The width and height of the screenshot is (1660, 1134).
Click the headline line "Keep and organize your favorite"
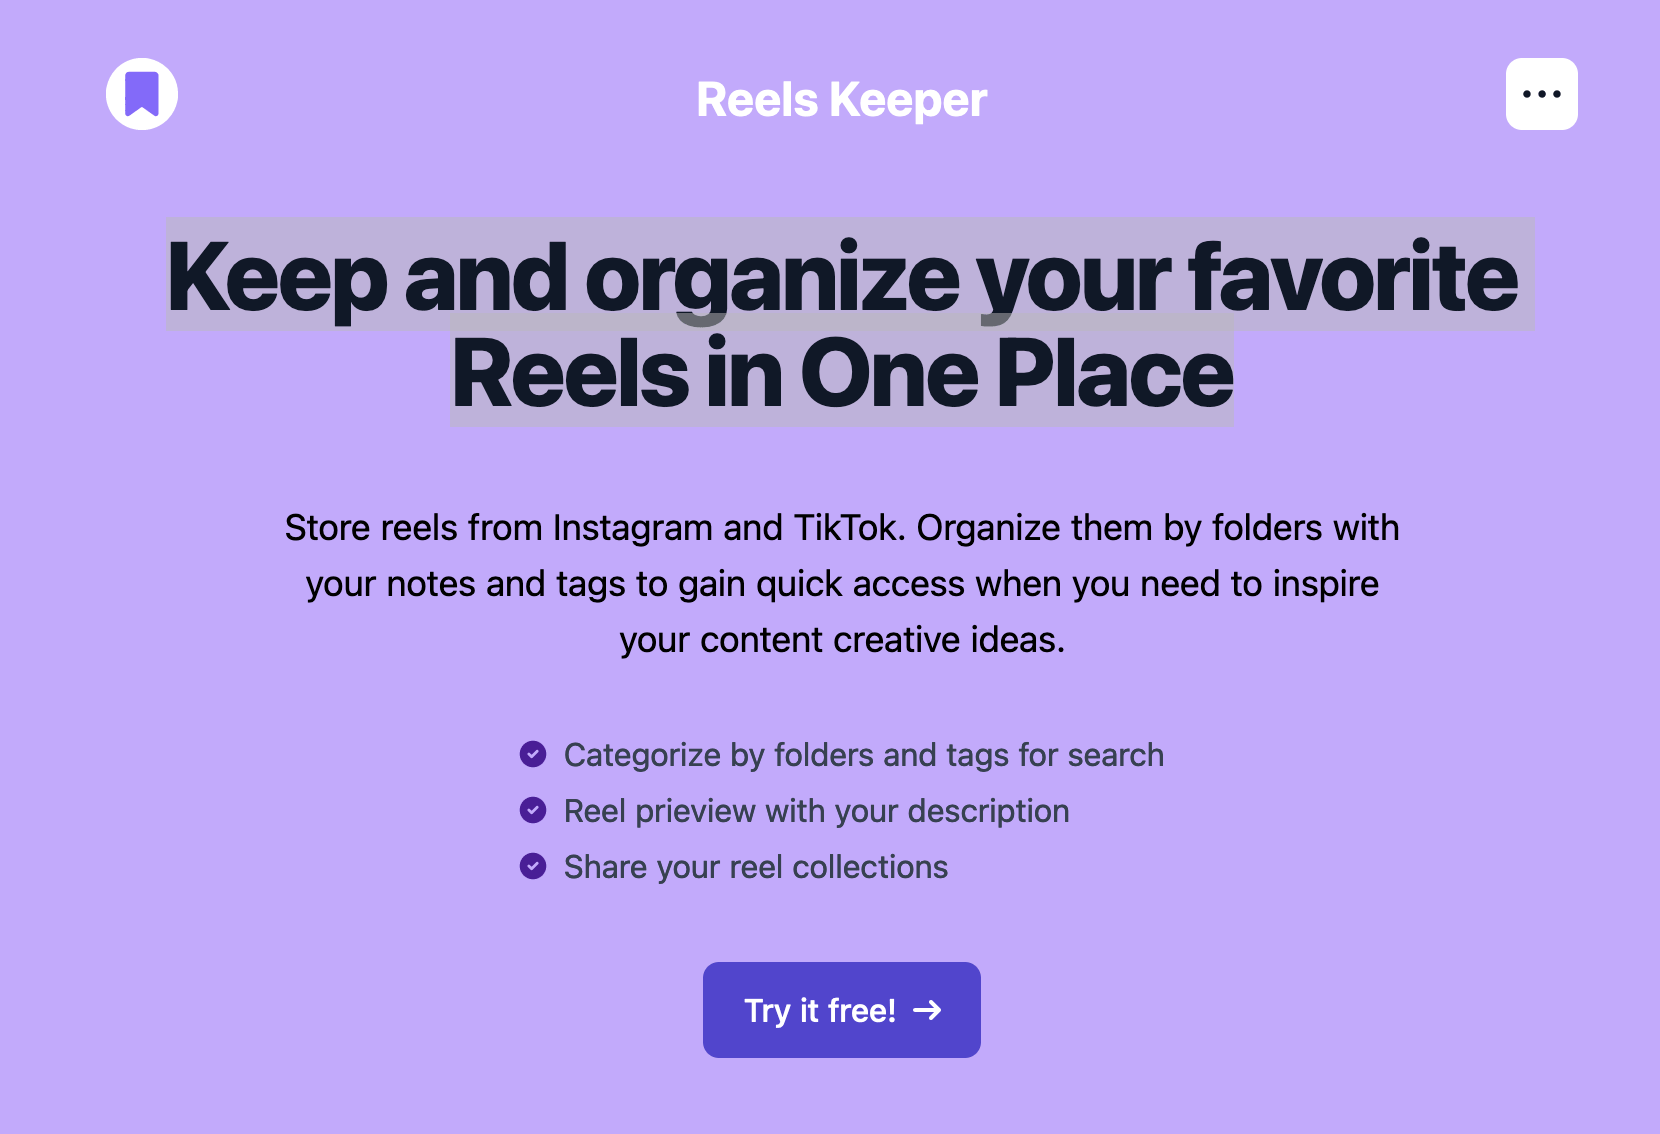pos(841,277)
